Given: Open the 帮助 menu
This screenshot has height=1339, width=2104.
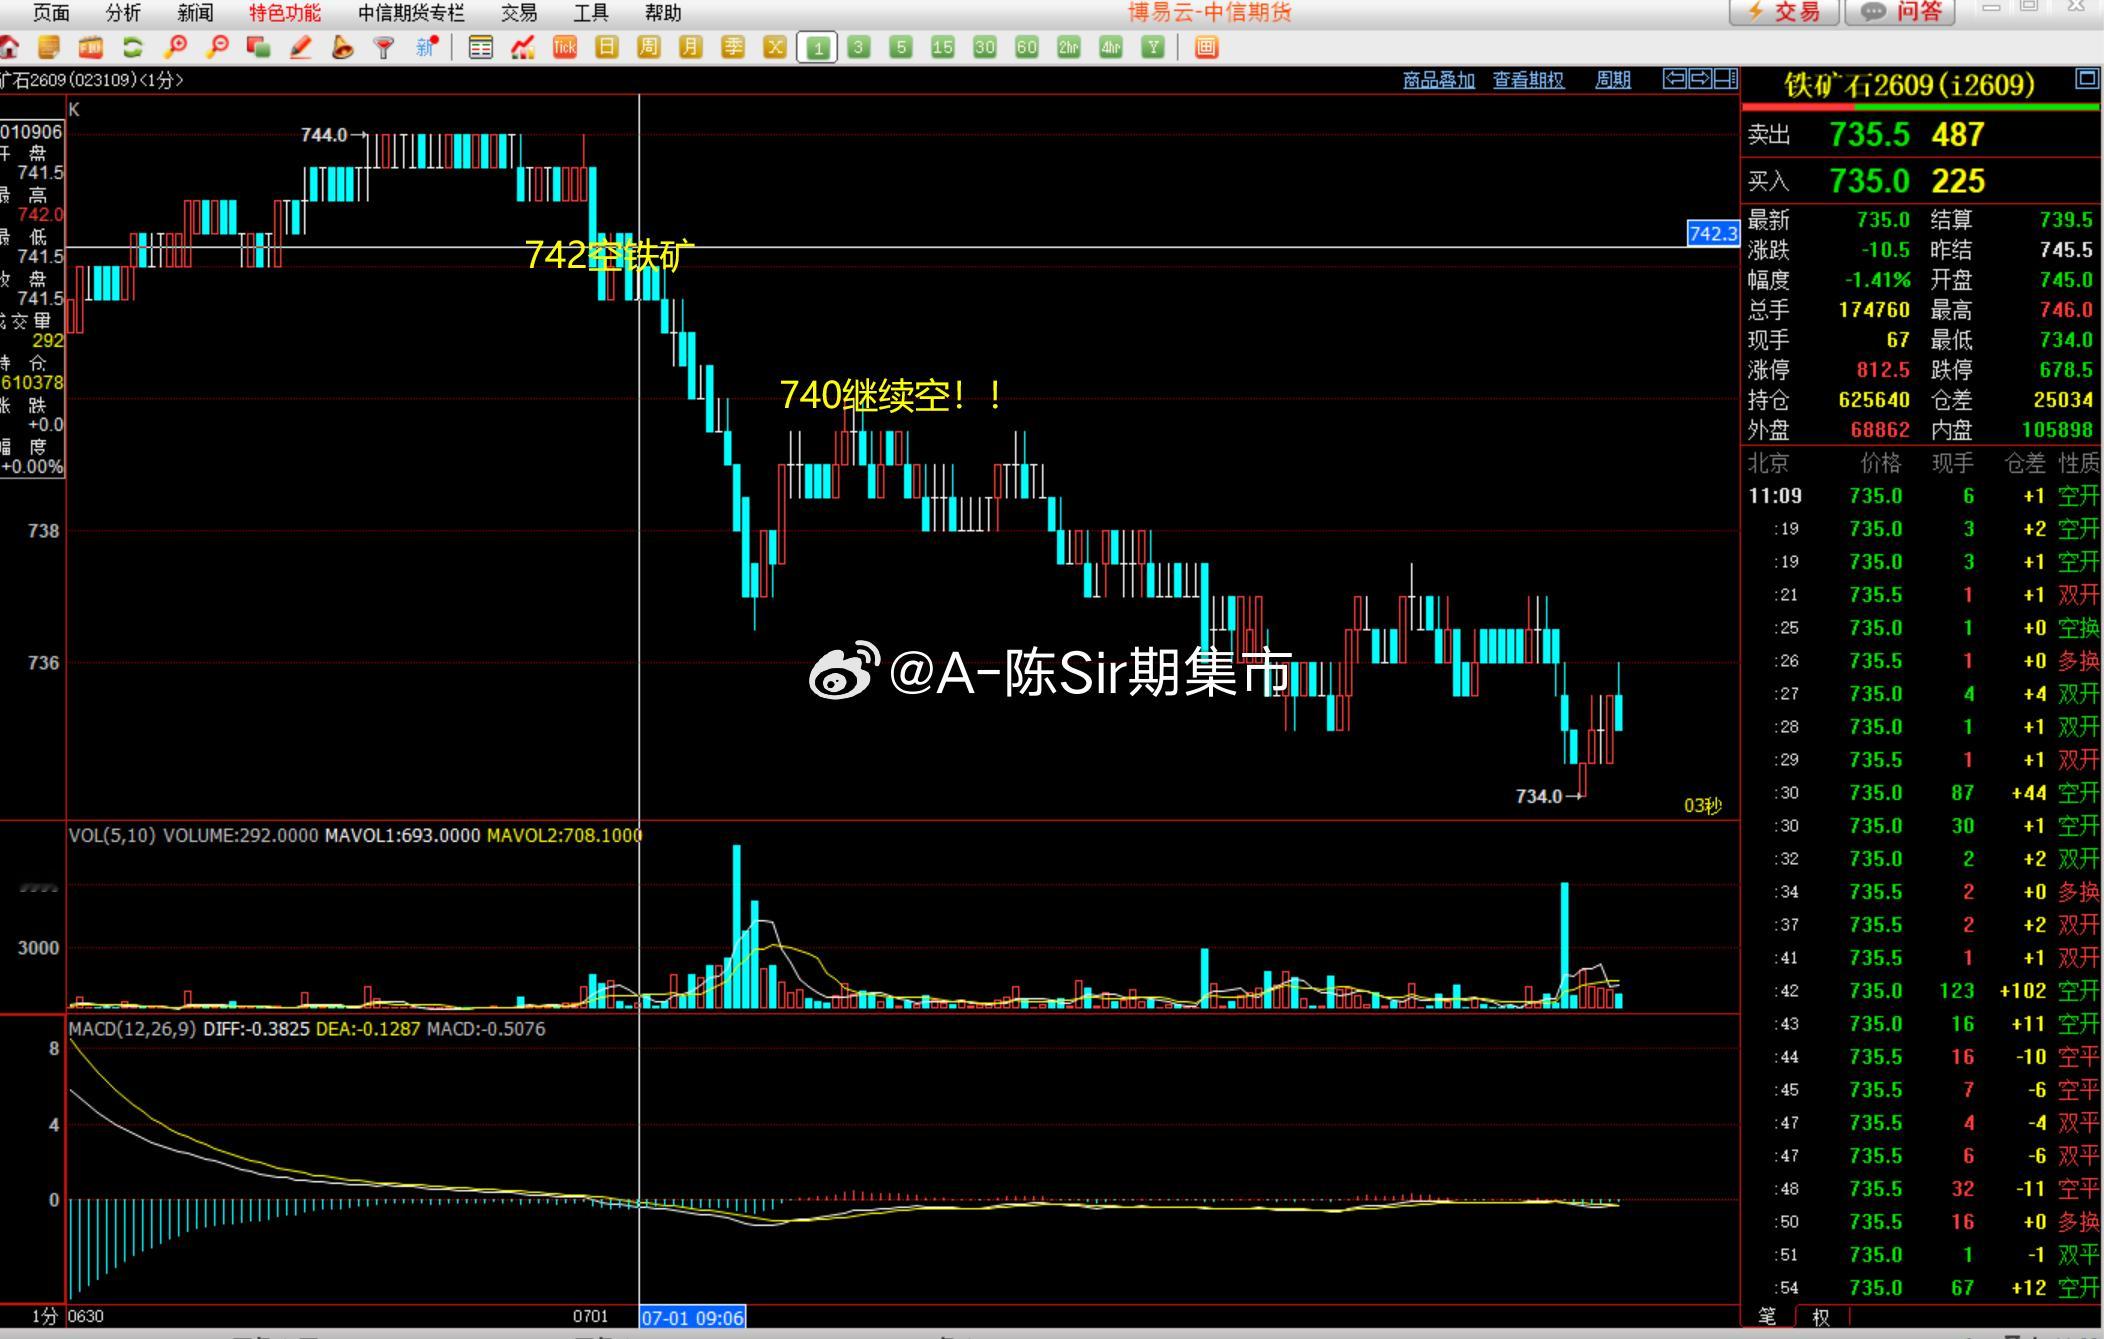Looking at the screenshot, I should click(x=663, y=13).
